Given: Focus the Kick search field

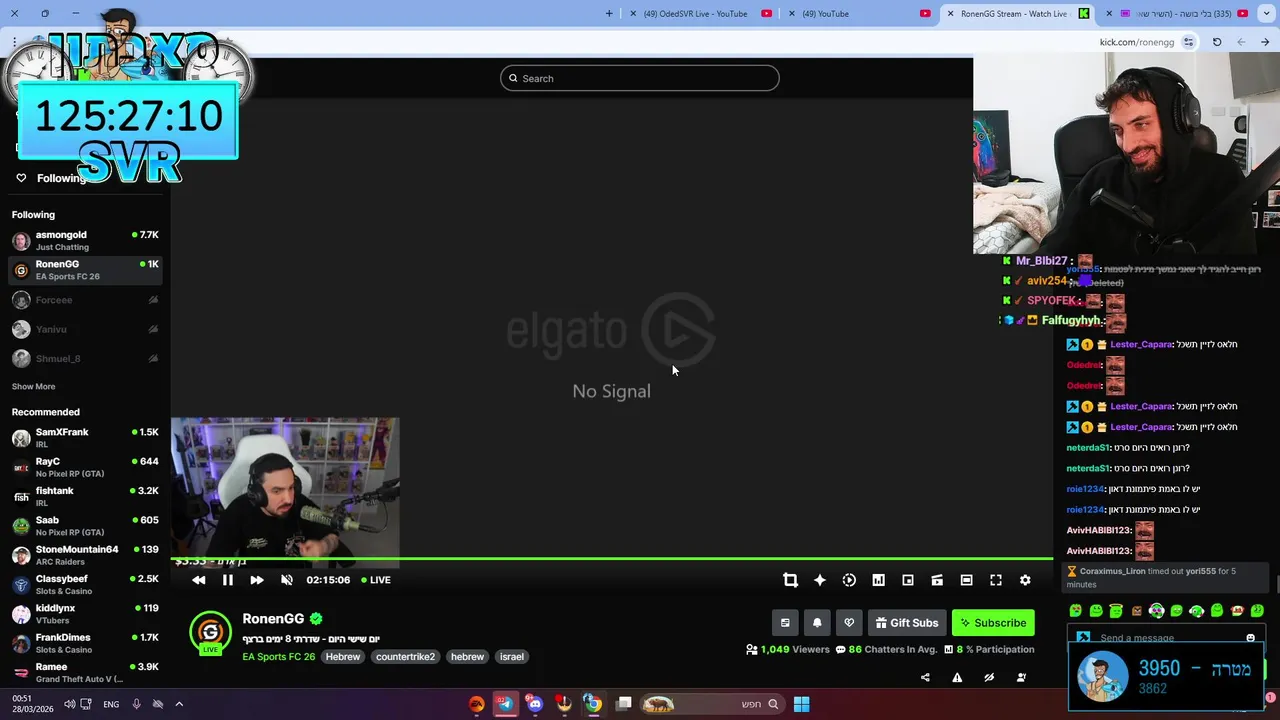Looking at the screenshot, I should [640, 78].
